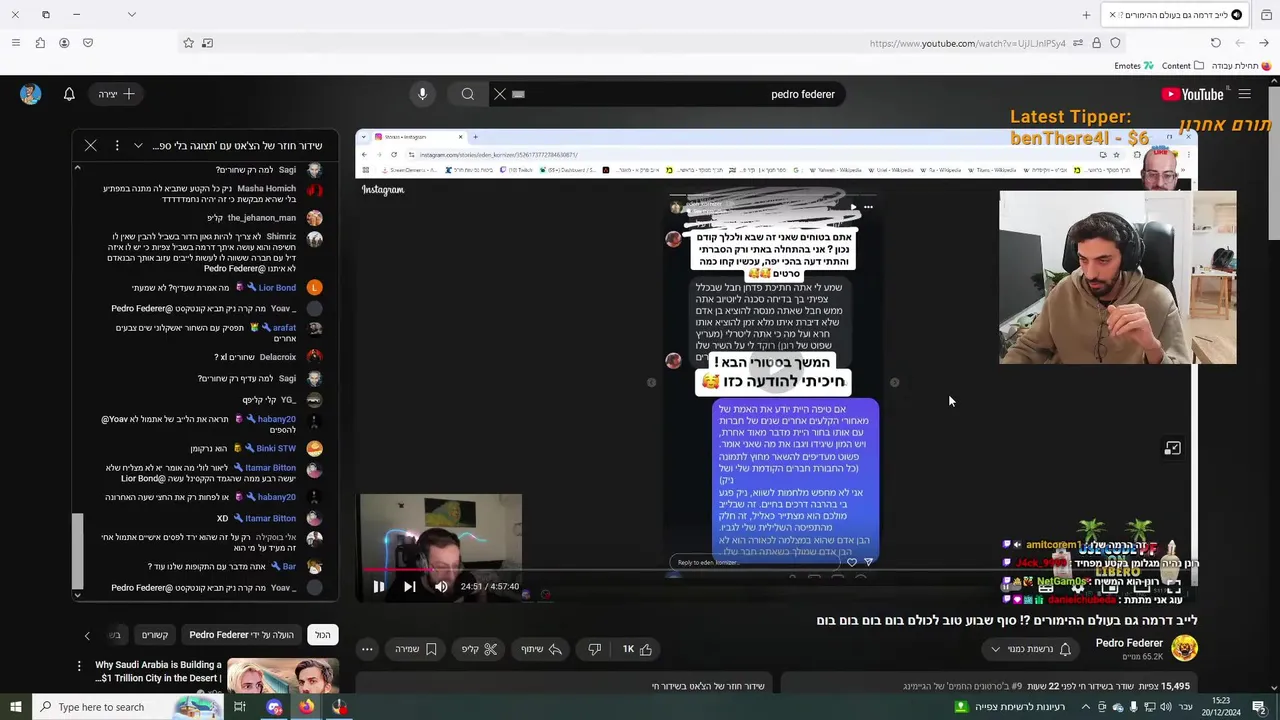The image size is (1280, 720).
Task: Bookmark this page with star icon
Action: point(188,43)
